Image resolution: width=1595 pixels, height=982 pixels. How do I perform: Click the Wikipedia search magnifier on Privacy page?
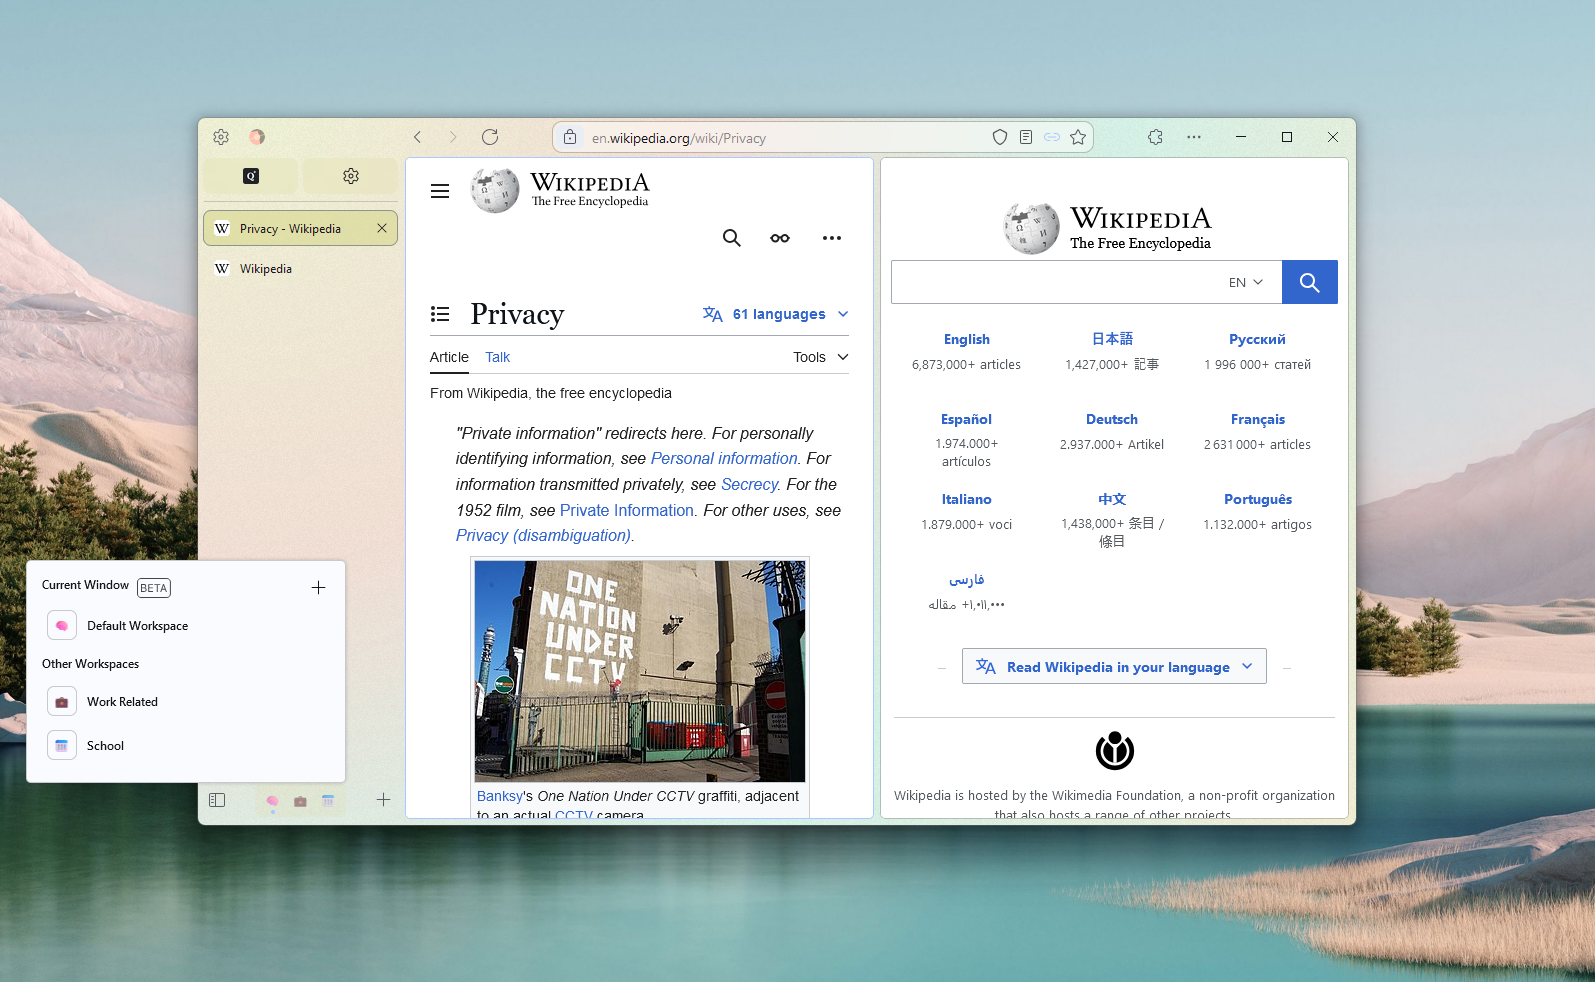click(x=732, y=238)
